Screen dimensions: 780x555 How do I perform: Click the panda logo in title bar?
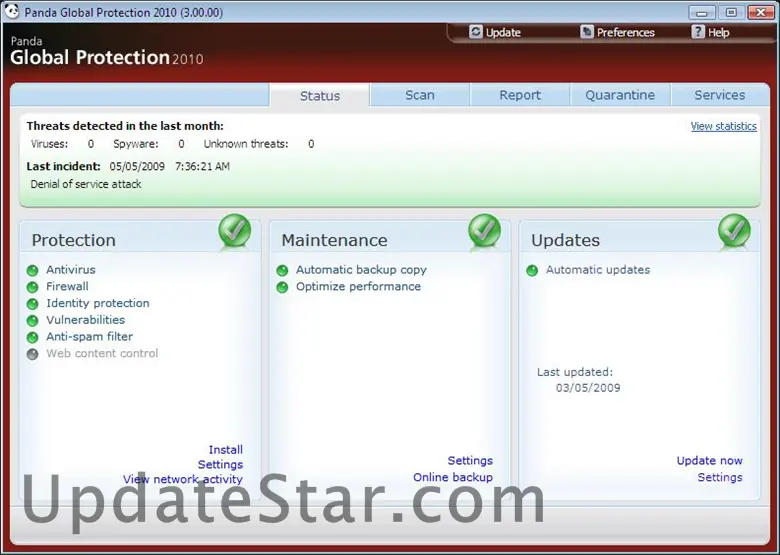[x=11, y=11]
